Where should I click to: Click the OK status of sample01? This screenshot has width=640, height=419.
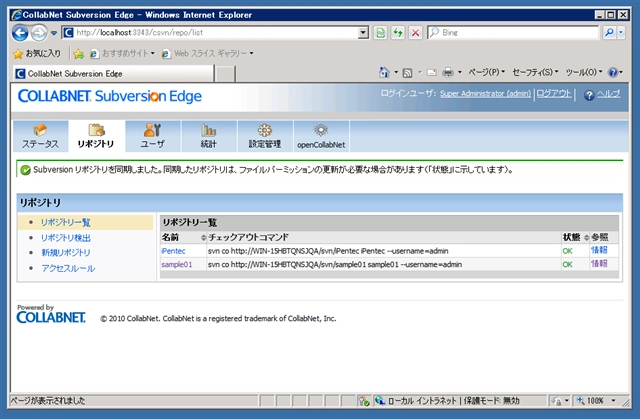point(567,264)
